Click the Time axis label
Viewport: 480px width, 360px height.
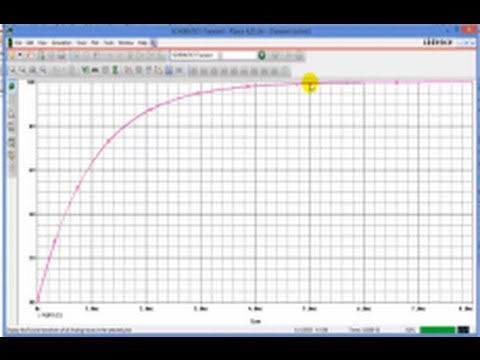pyautogui.click(x=255, y=321)
